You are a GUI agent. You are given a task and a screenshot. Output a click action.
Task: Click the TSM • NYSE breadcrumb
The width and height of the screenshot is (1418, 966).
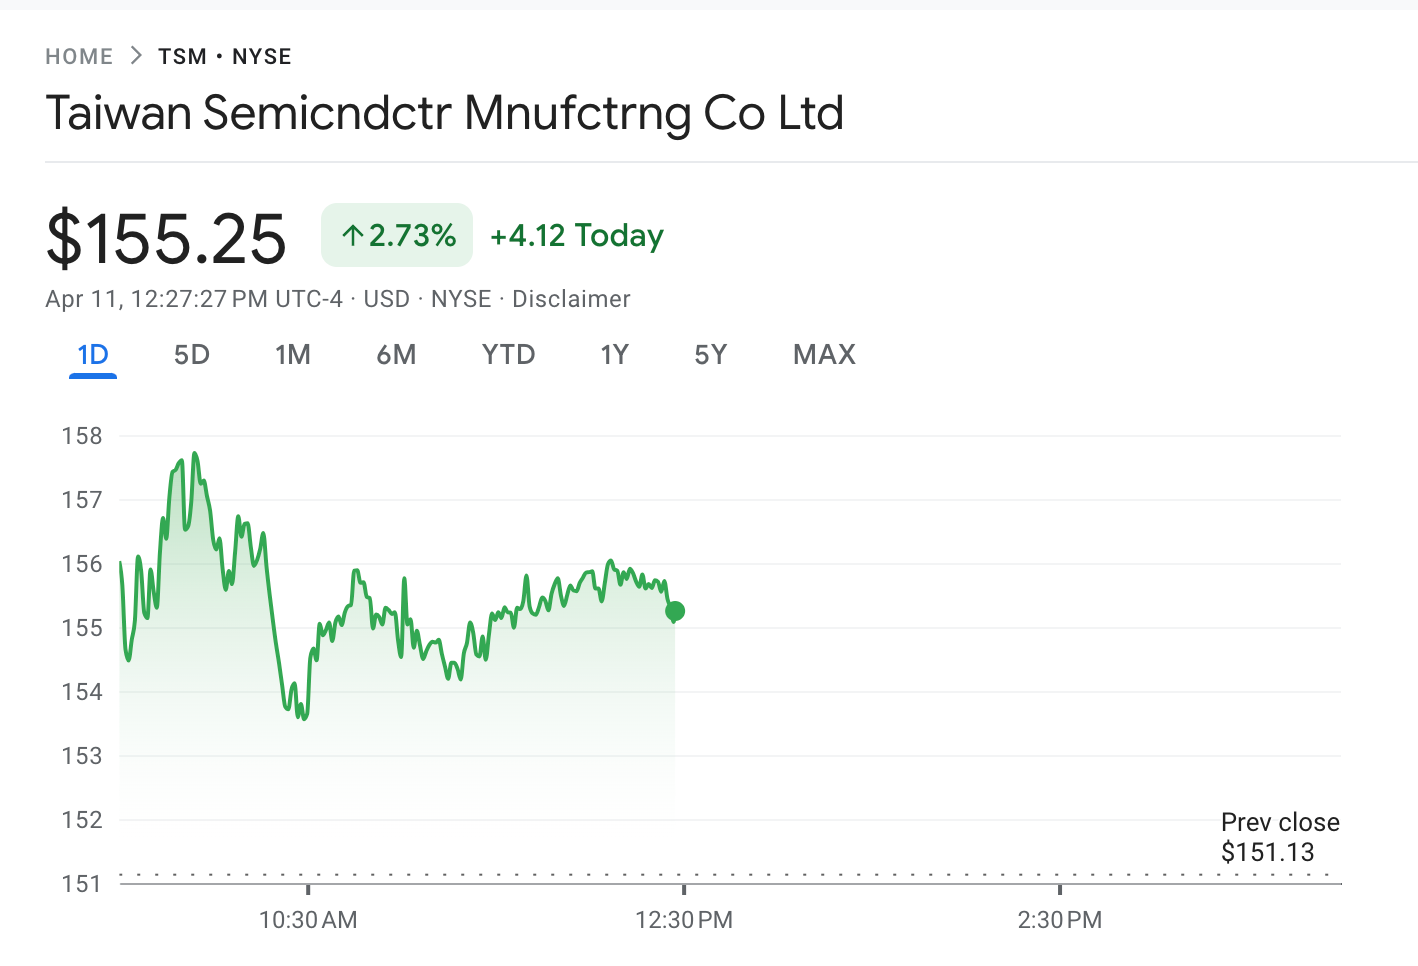click(225, 57)
